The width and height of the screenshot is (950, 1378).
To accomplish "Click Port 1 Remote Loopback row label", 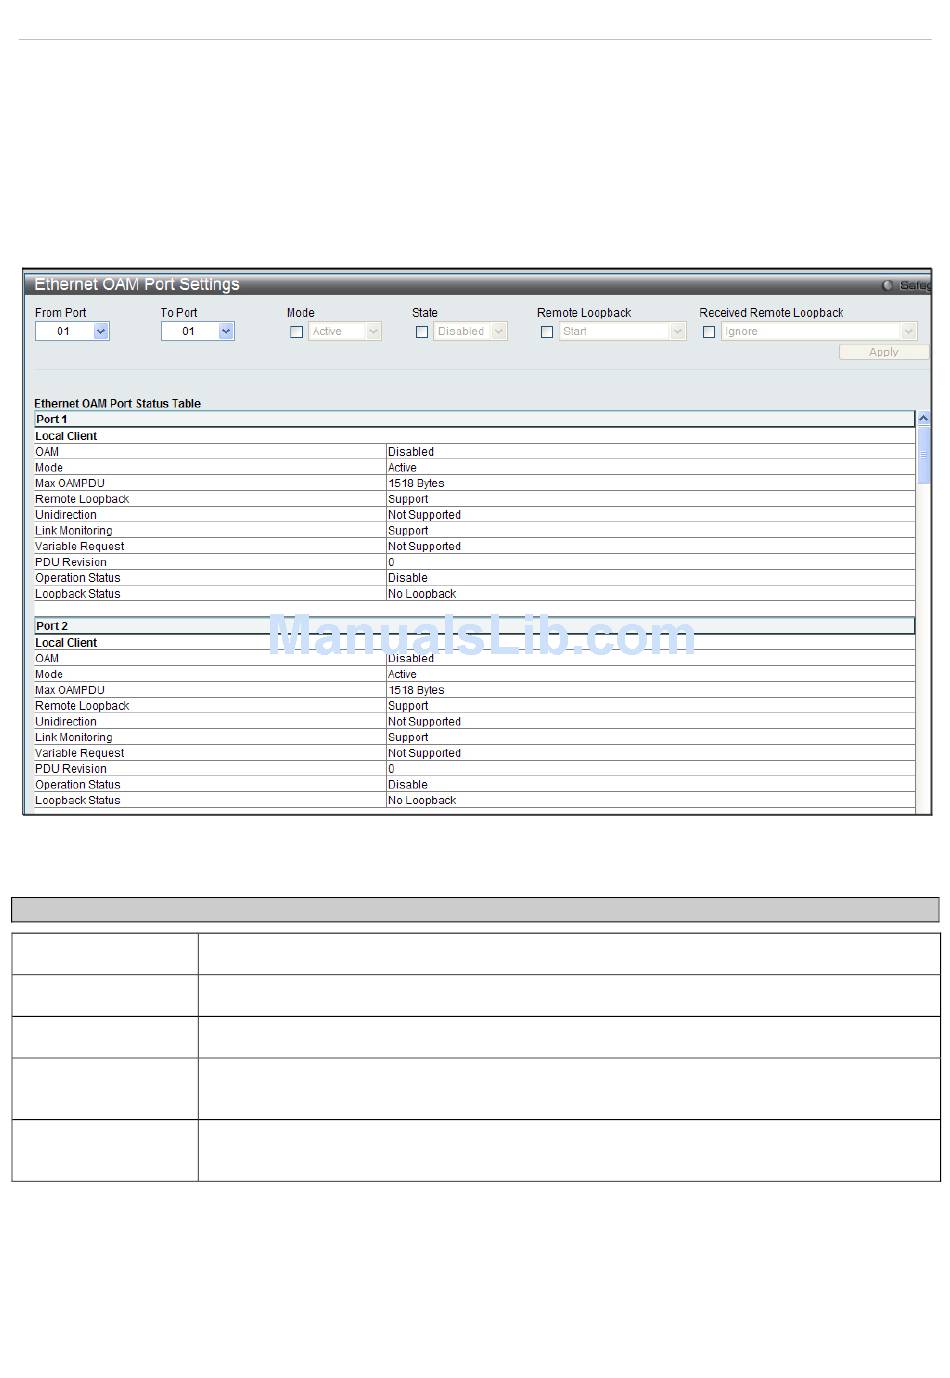I will click(82, 500).
